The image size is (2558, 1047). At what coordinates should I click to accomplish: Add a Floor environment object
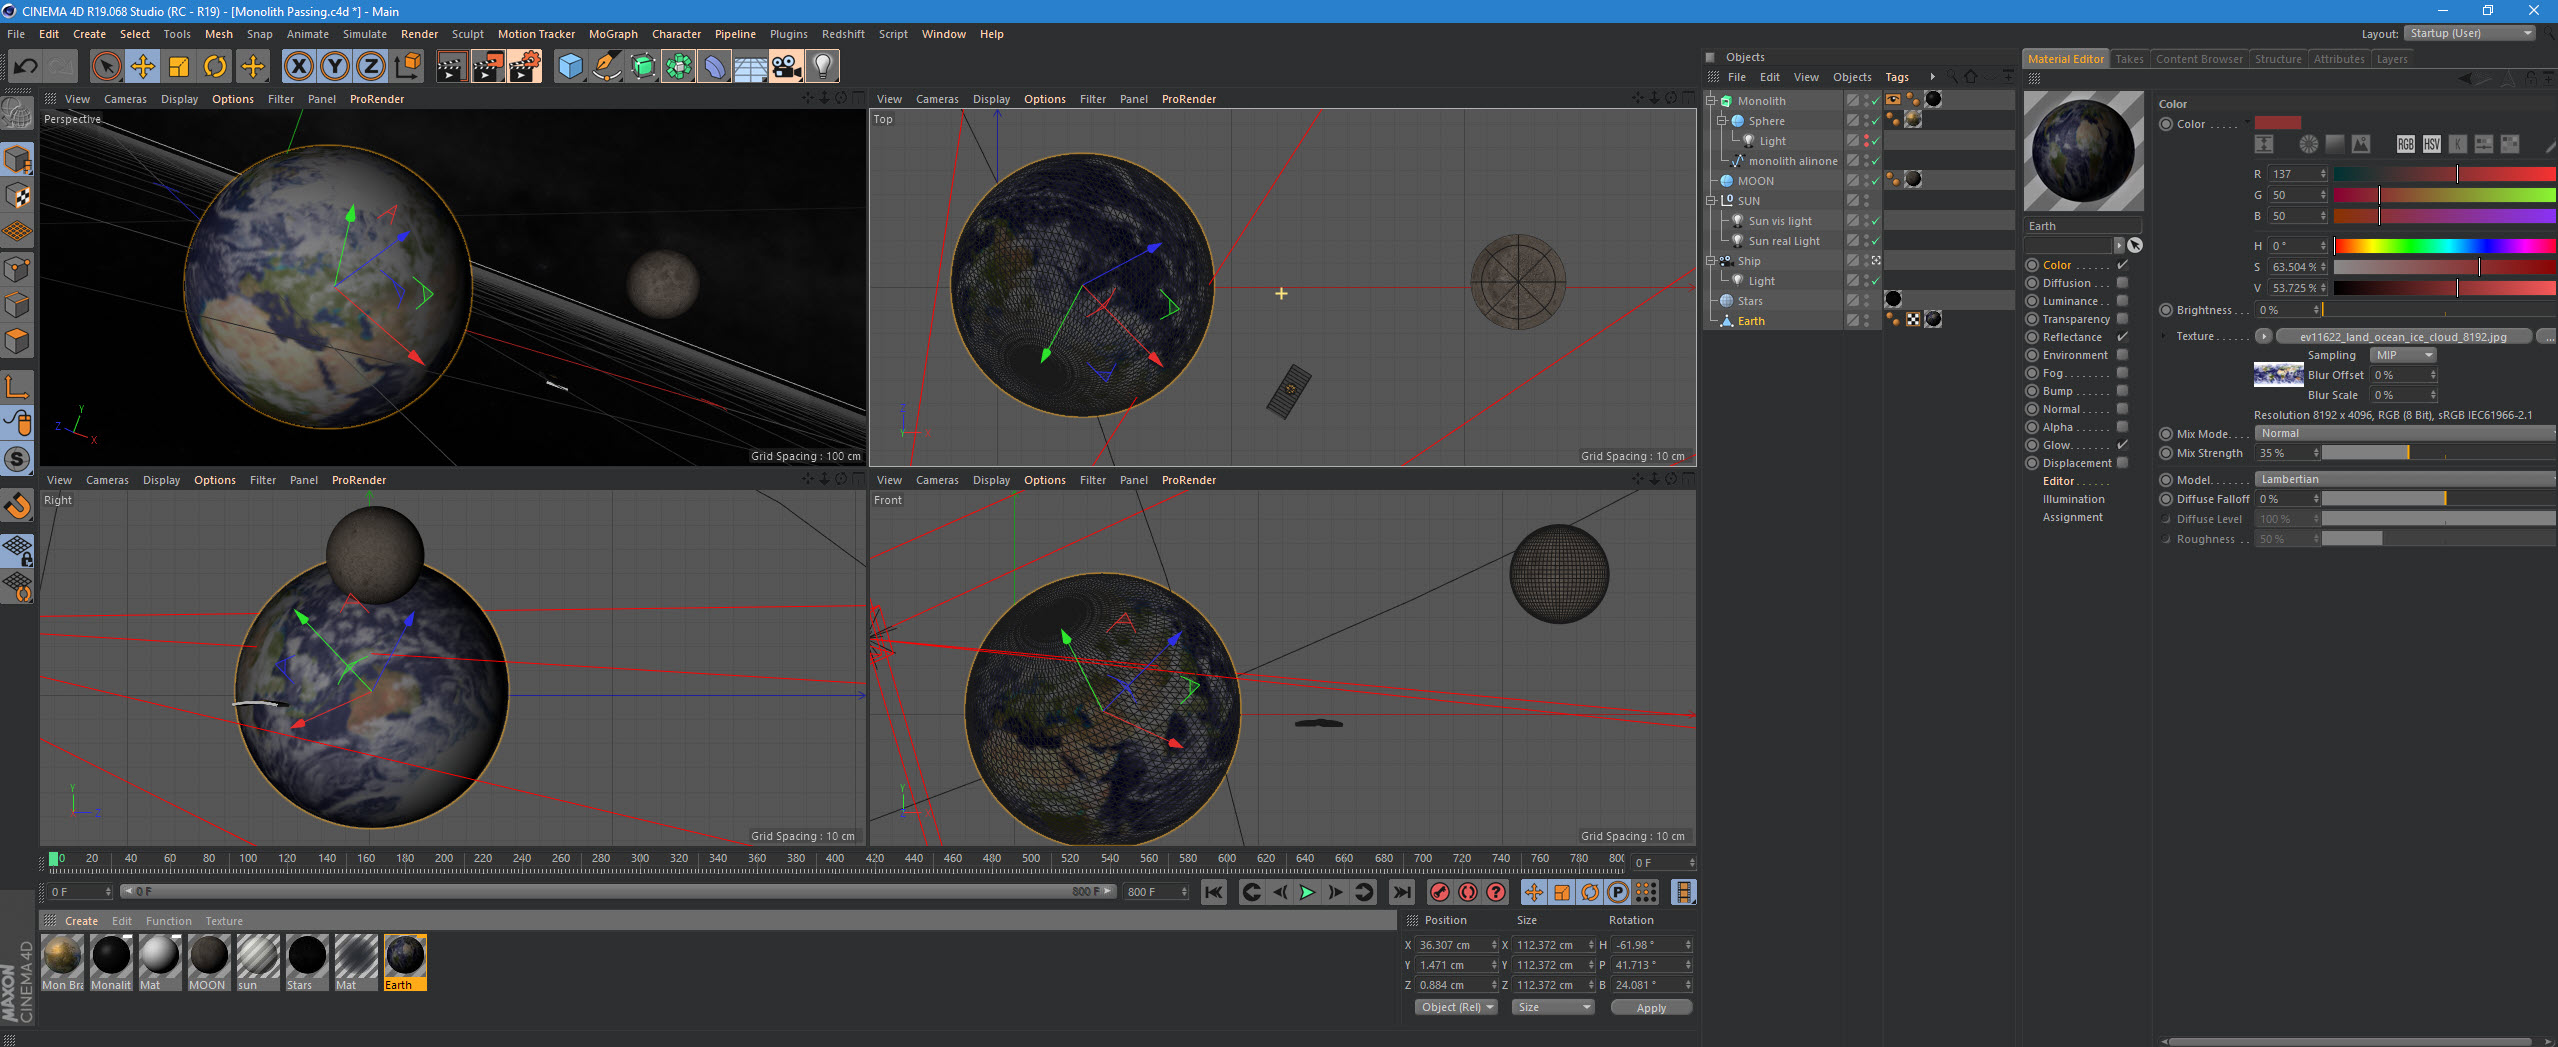(x=750, y=67)
